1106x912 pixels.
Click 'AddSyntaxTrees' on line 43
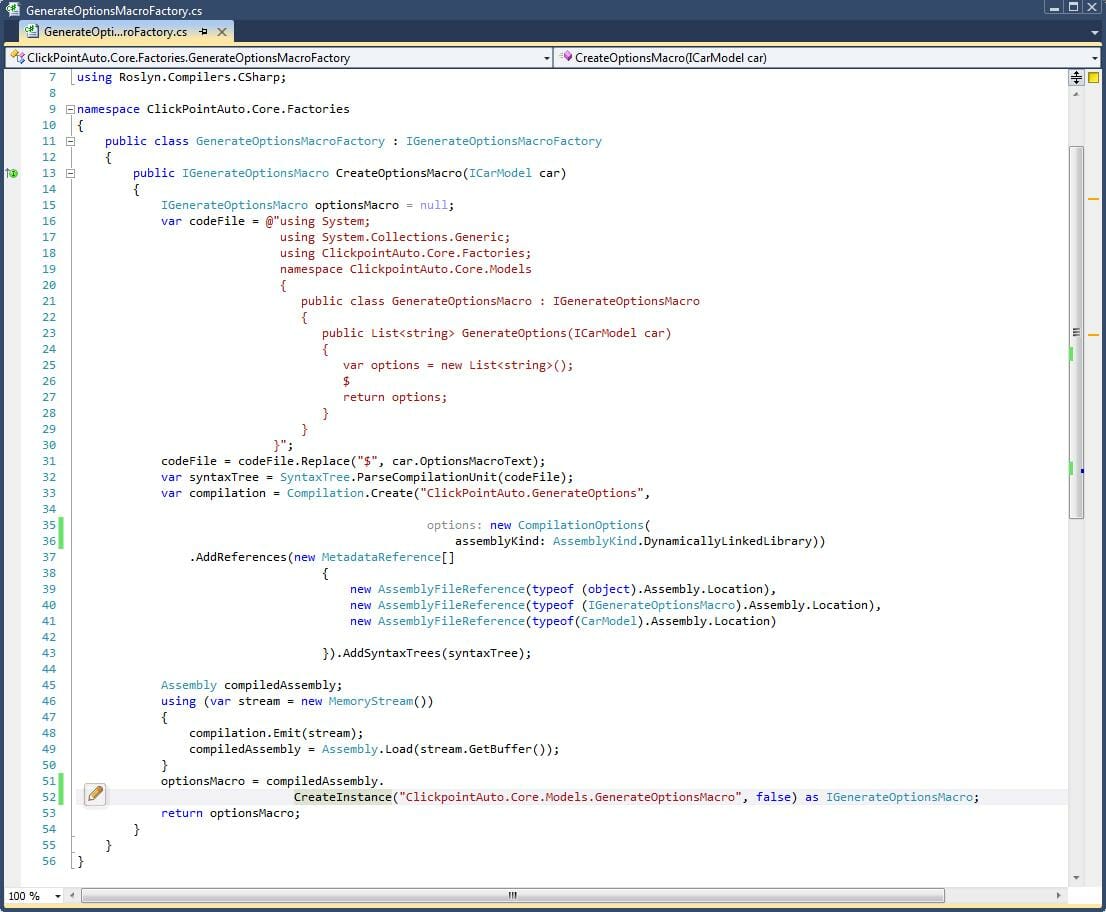[x=391, y=653]
